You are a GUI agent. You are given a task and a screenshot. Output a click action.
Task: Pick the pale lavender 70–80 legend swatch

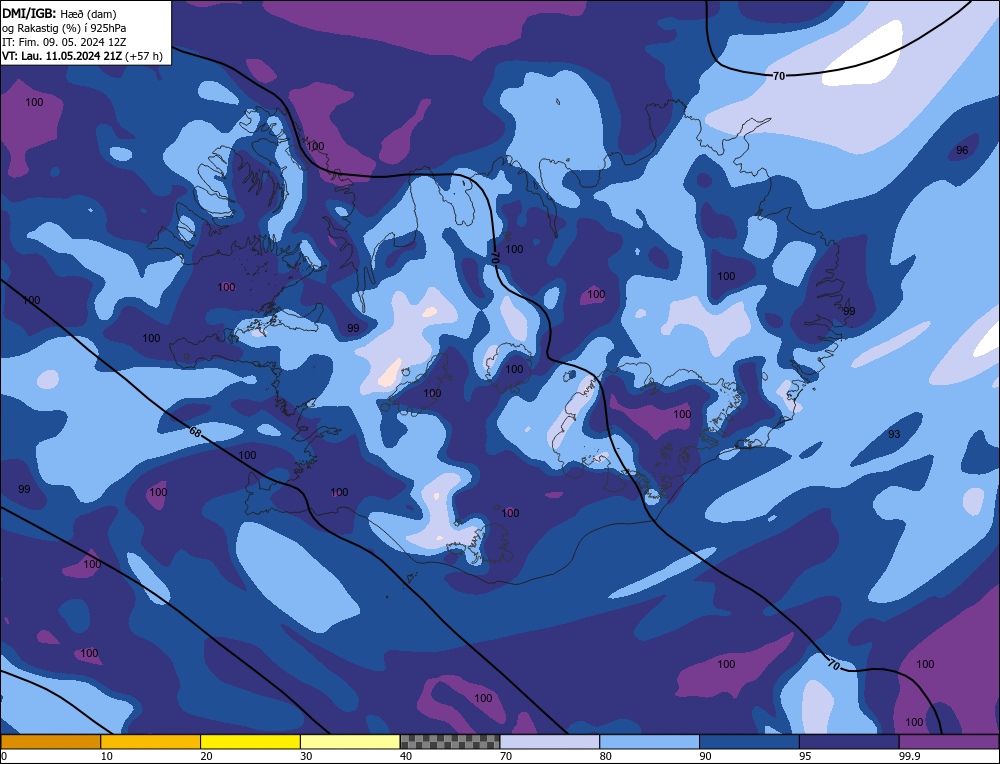[550, 741]
